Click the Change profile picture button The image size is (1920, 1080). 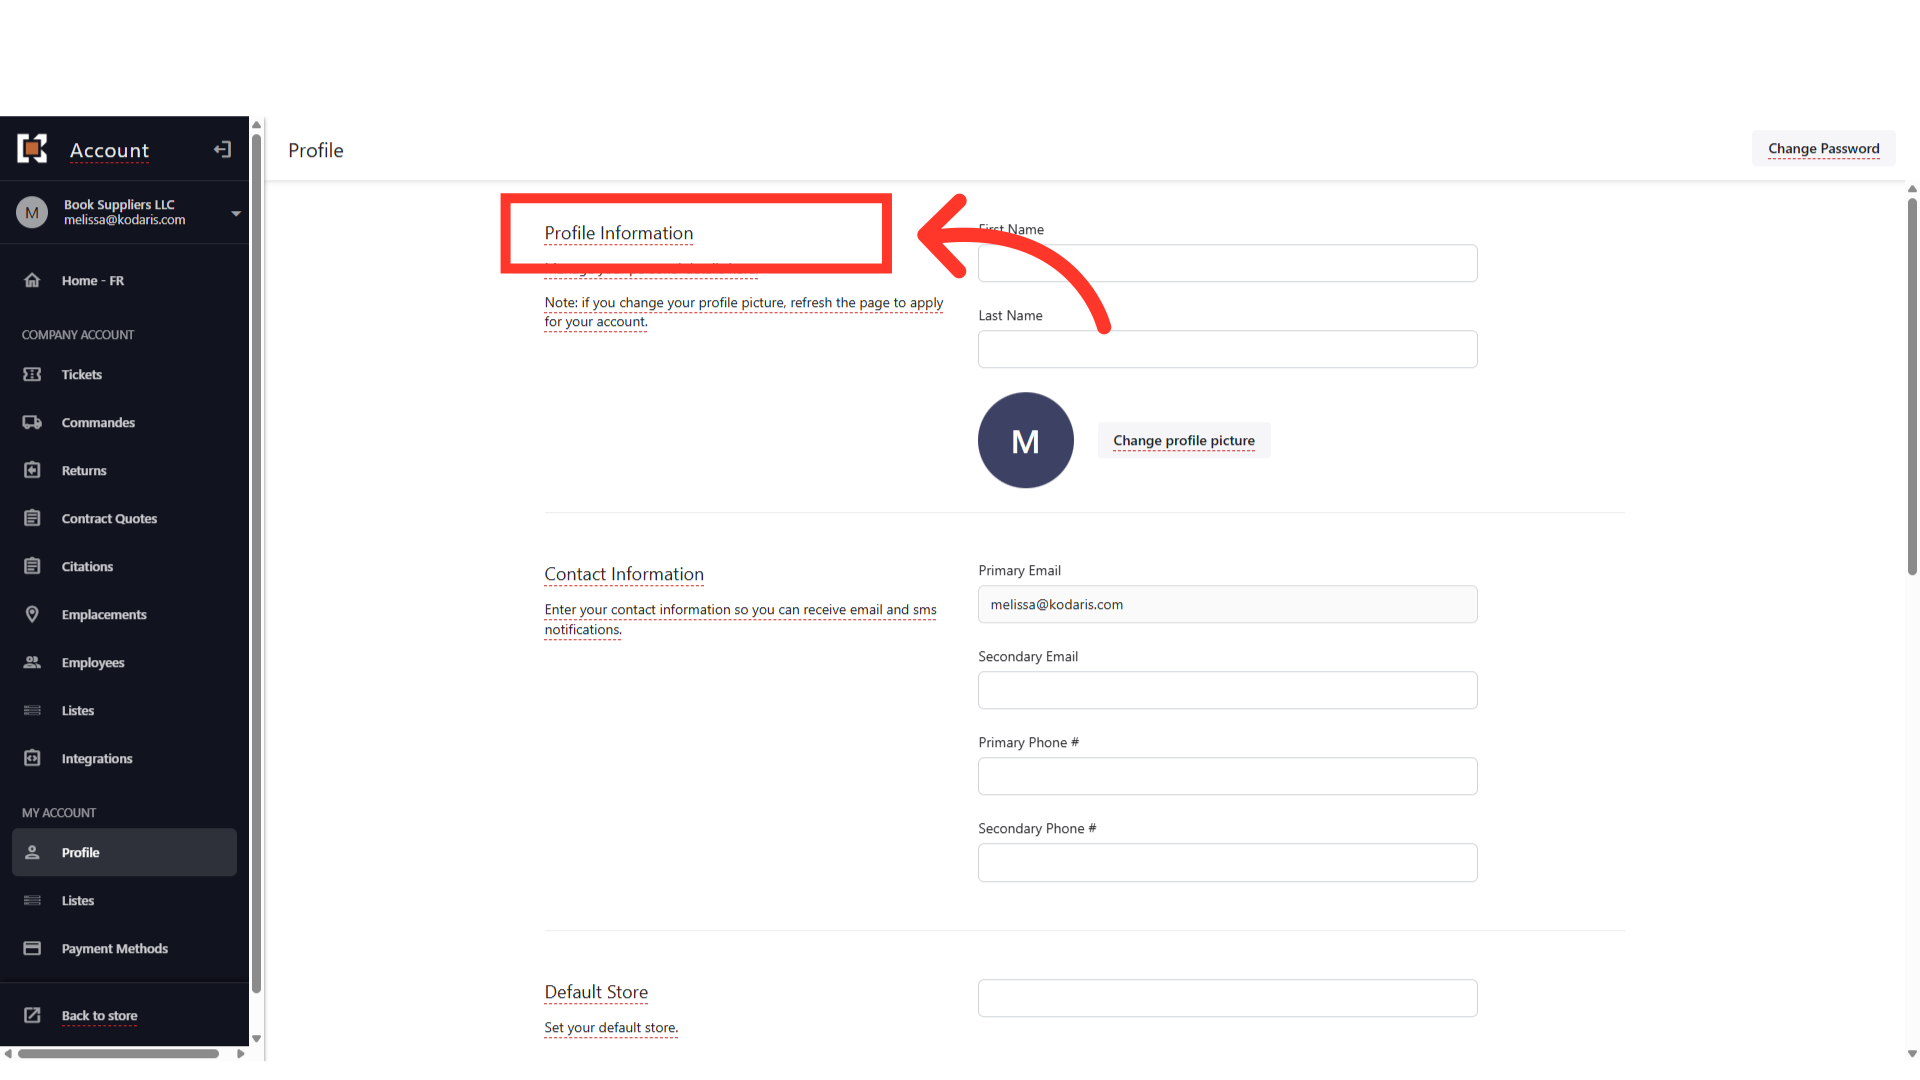click(x=1183, y=440)
